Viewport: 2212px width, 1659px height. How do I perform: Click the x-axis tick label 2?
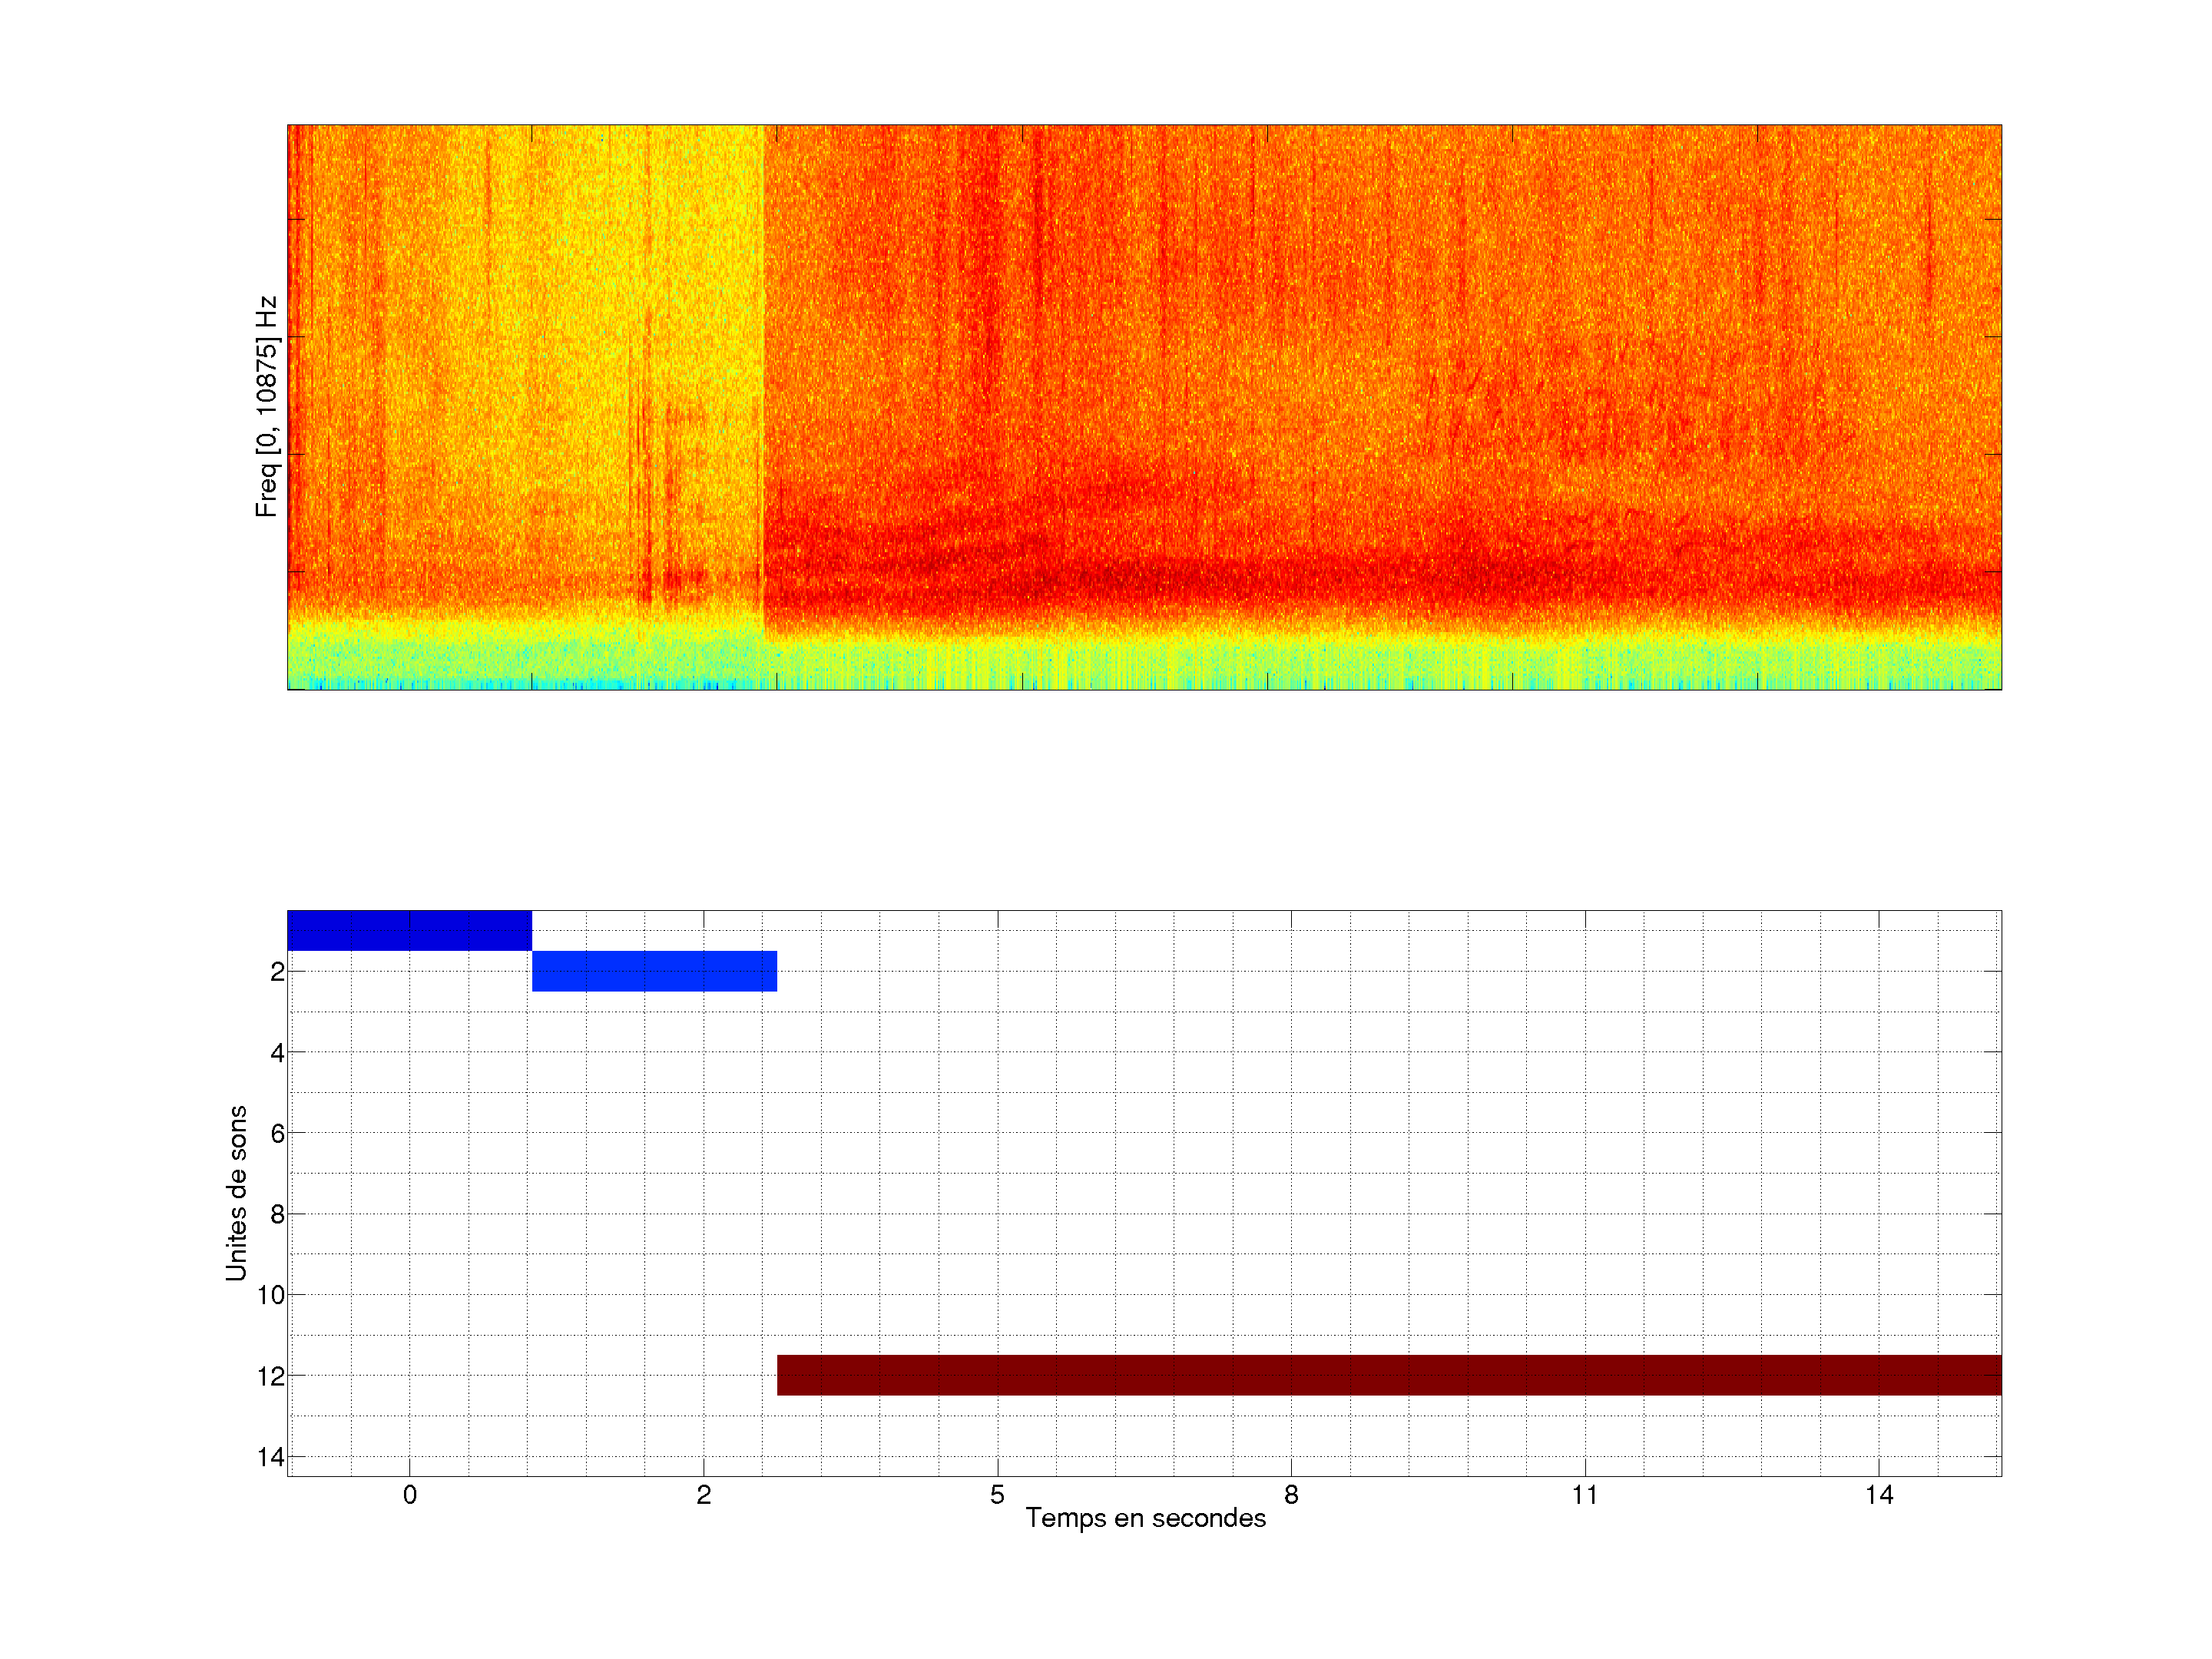[x=703, y=1495]
